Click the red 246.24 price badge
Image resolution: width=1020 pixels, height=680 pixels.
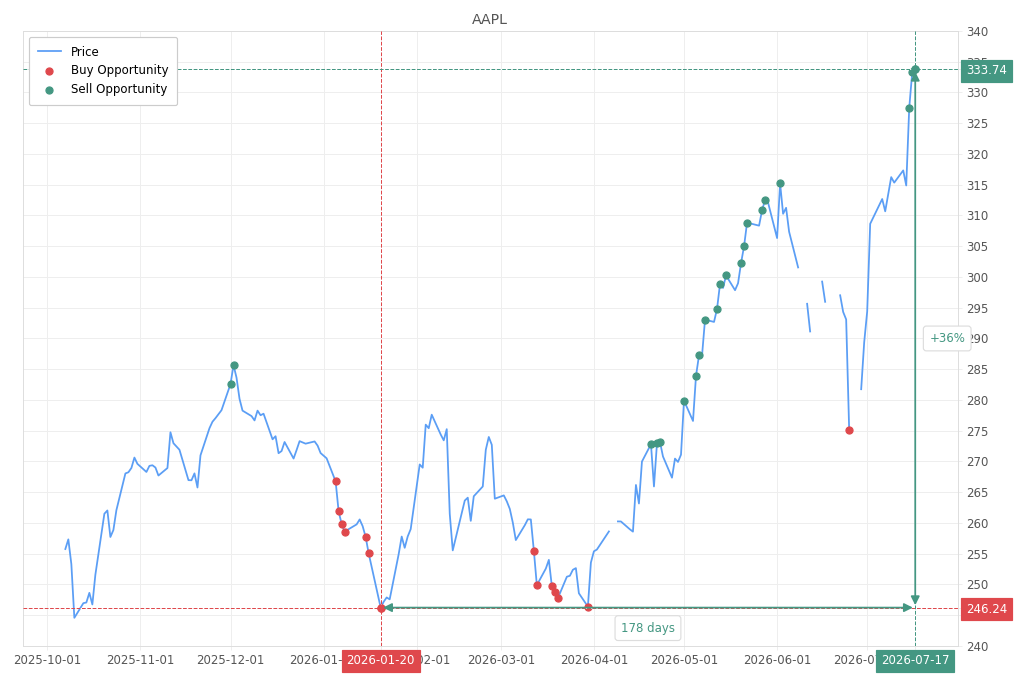(x=986, y=608)
